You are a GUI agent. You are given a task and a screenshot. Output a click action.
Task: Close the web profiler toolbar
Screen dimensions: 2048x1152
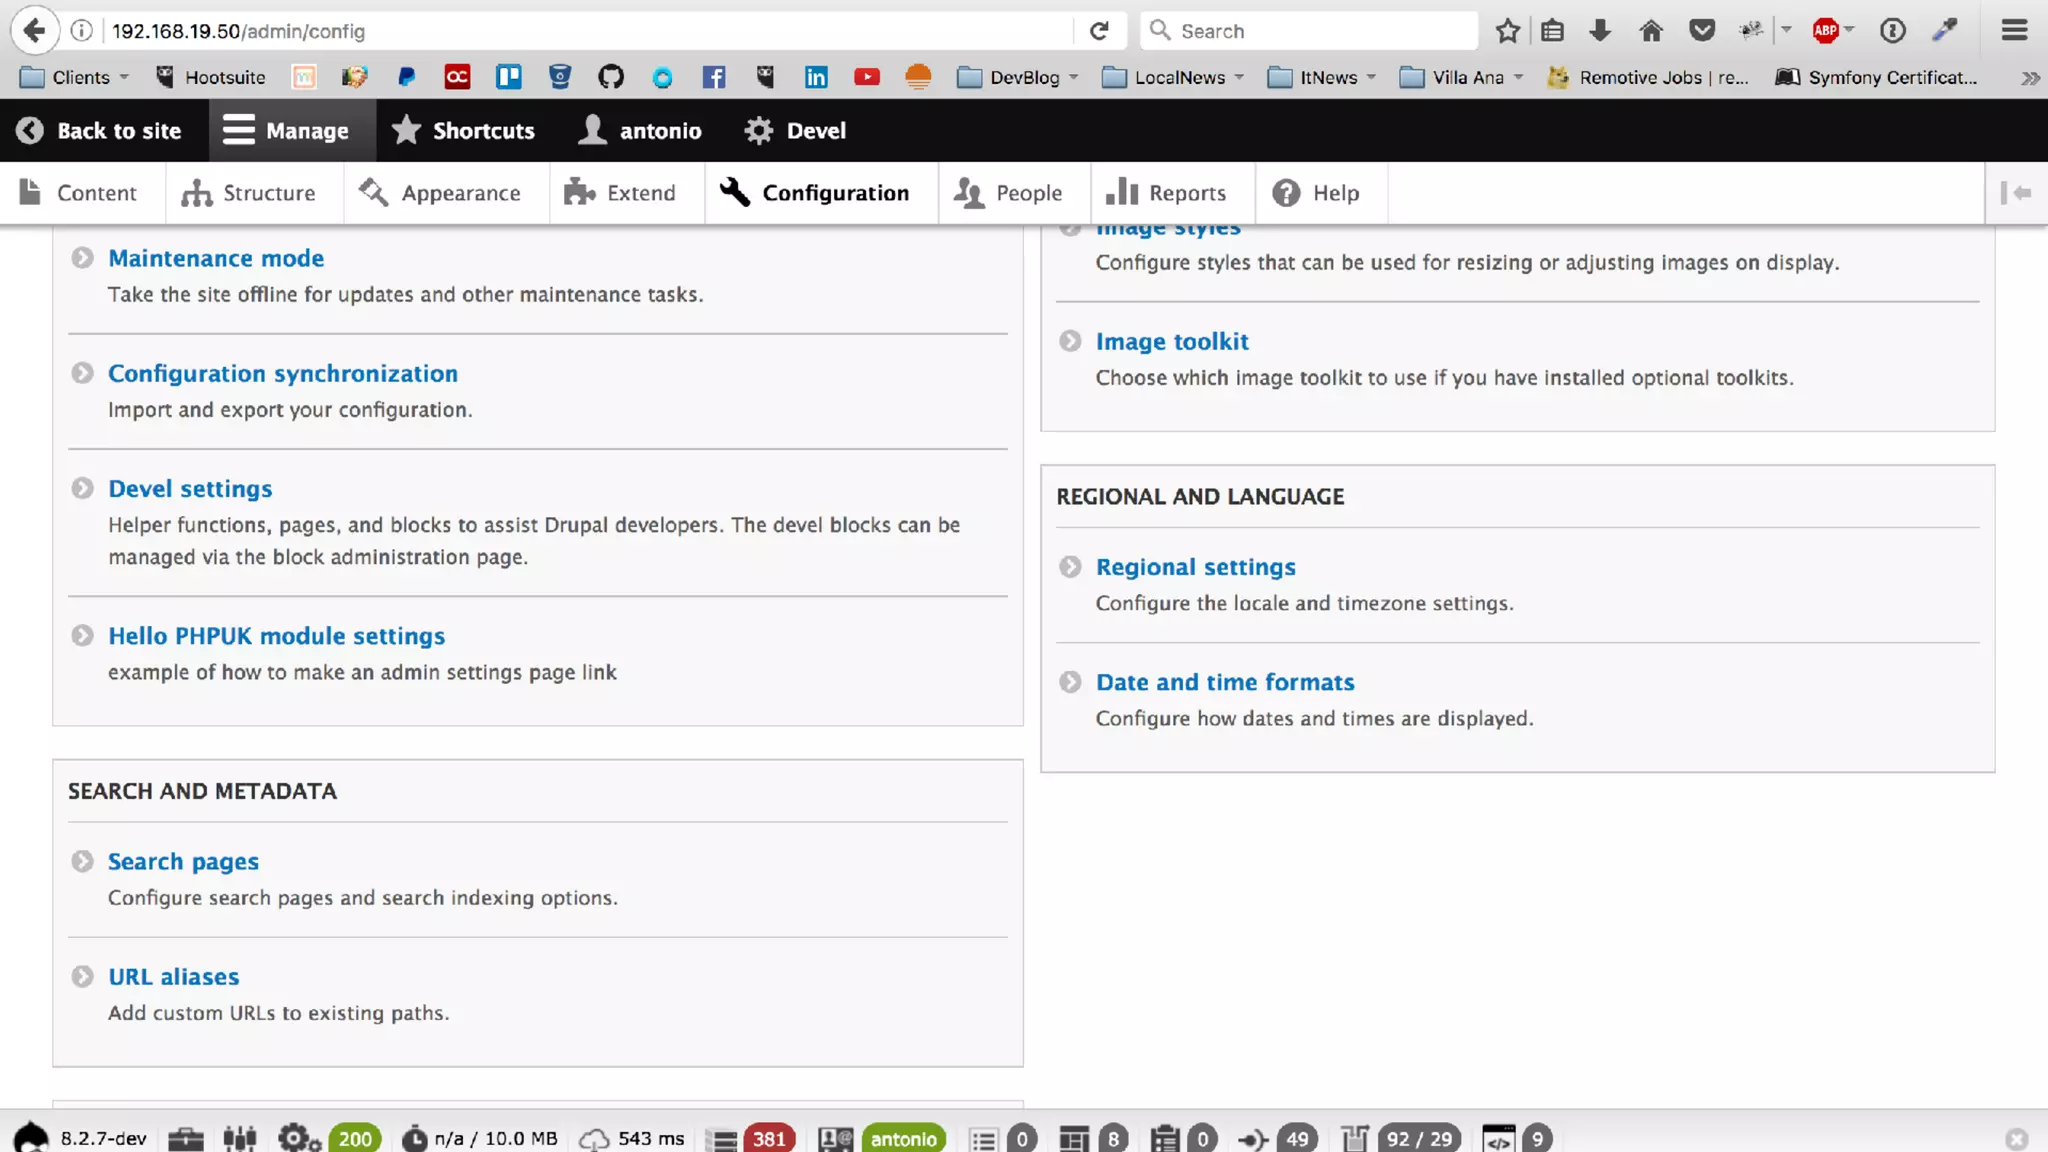2017,1139
